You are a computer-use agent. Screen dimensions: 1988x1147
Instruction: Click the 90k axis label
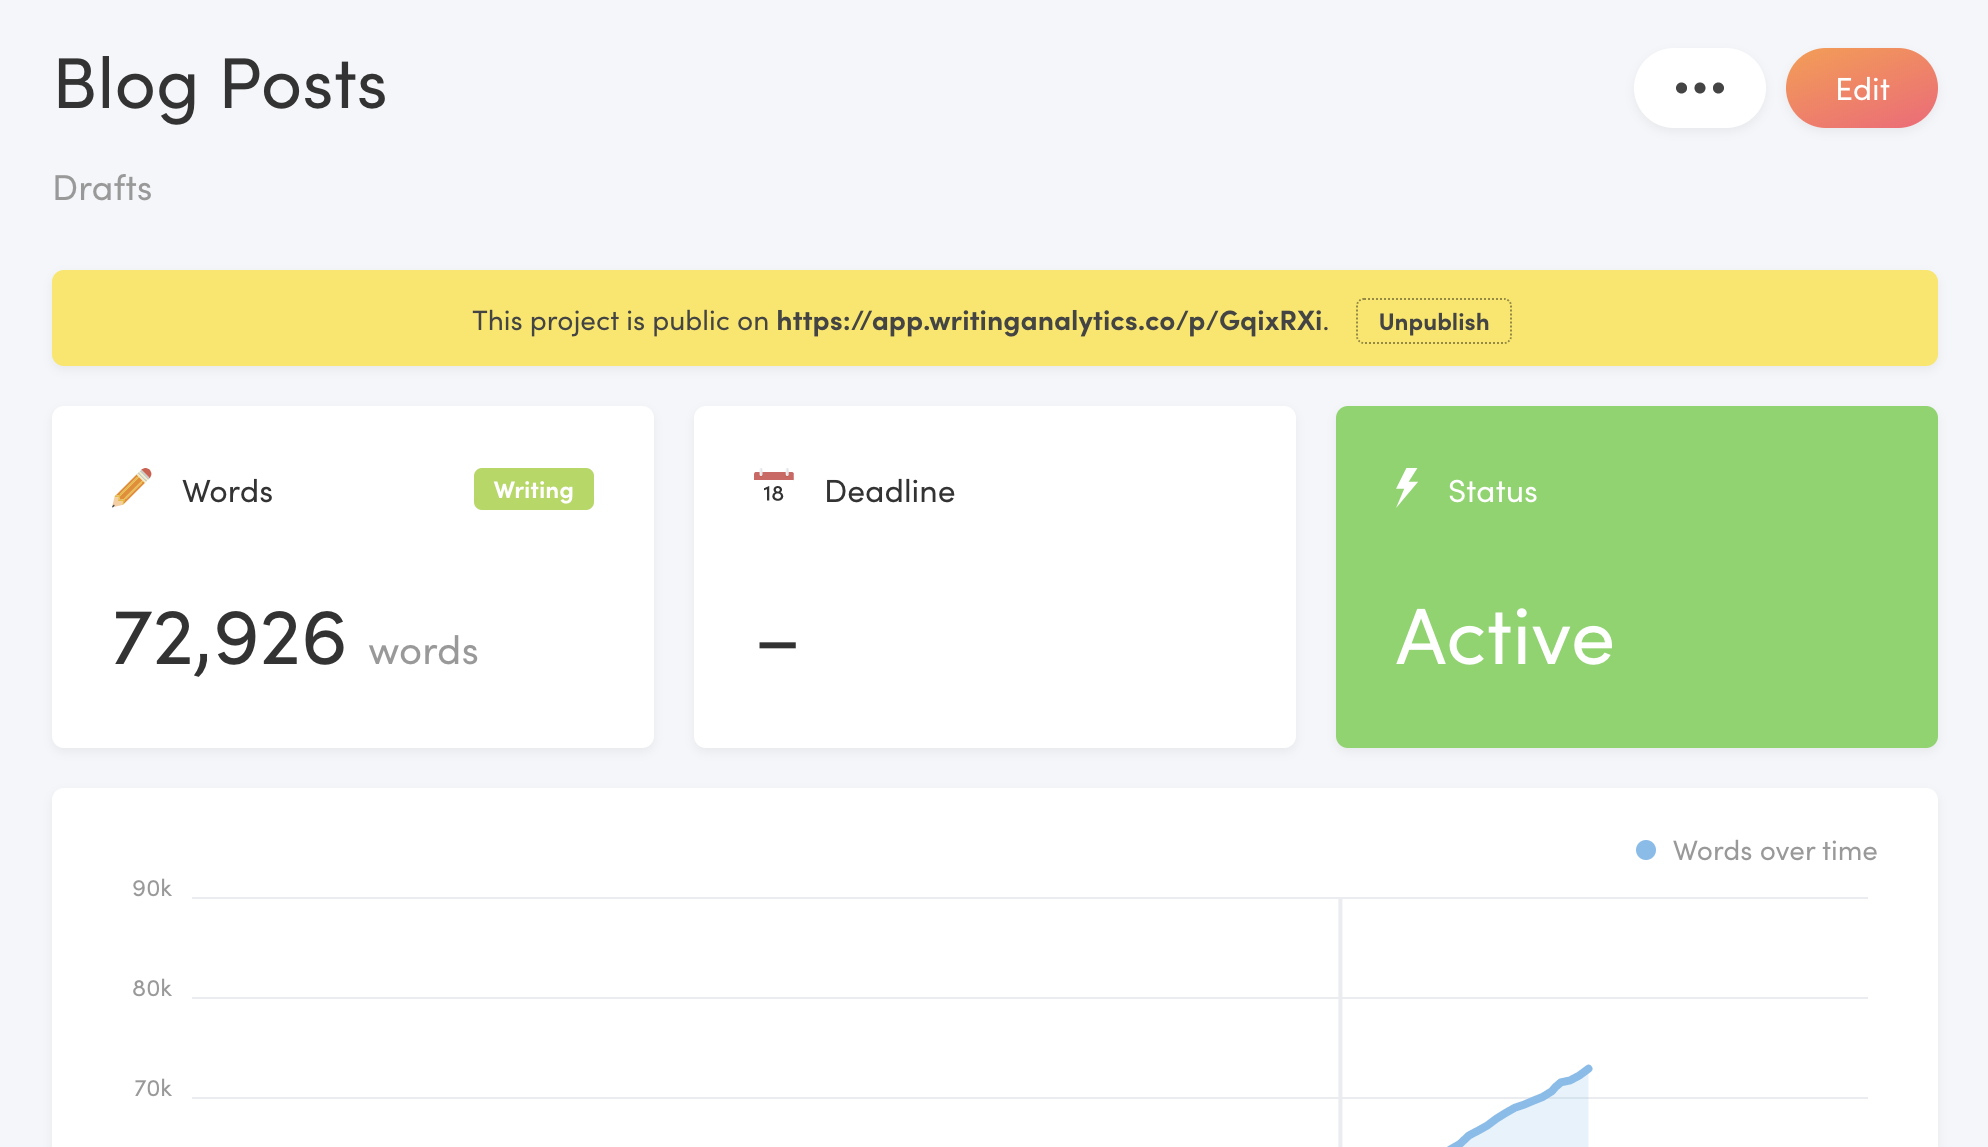152,888
